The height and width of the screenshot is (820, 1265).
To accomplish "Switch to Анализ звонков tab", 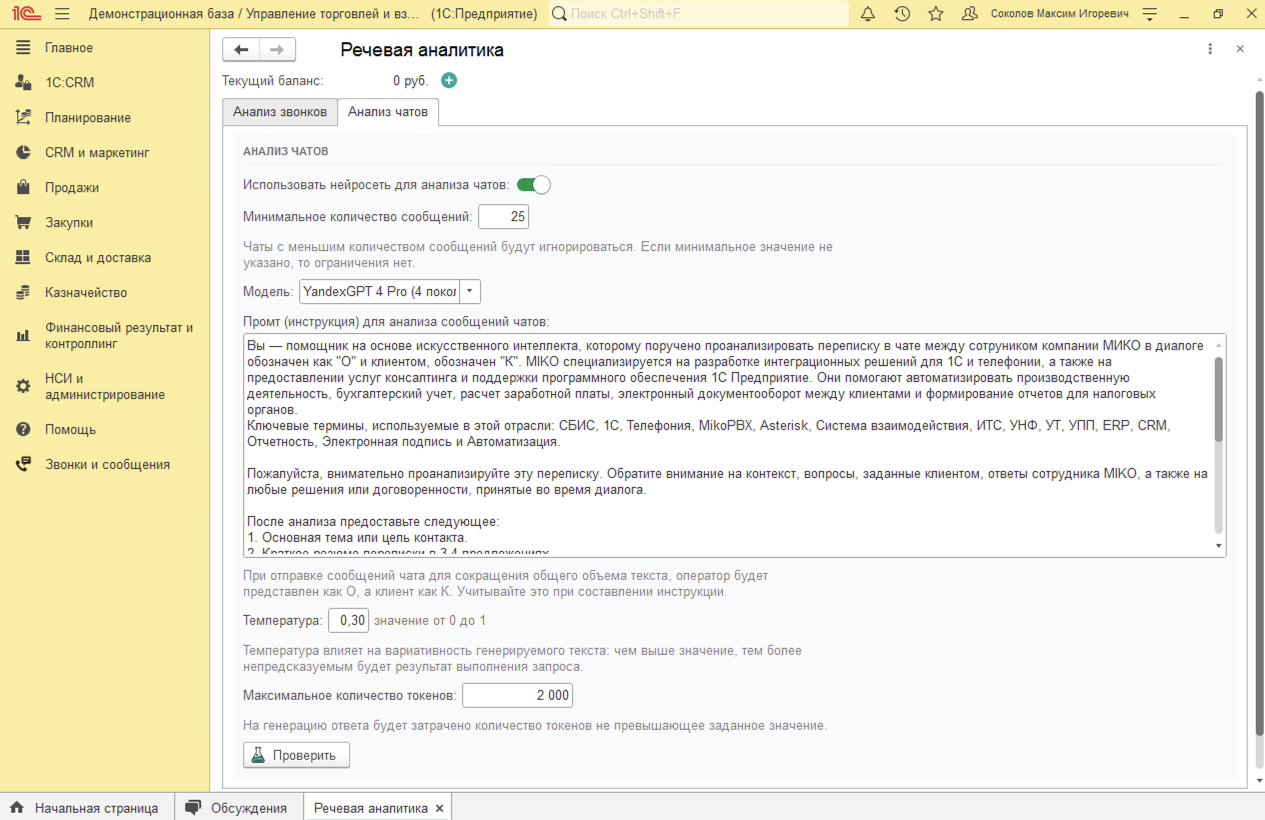I will click(x=280, y=112).
